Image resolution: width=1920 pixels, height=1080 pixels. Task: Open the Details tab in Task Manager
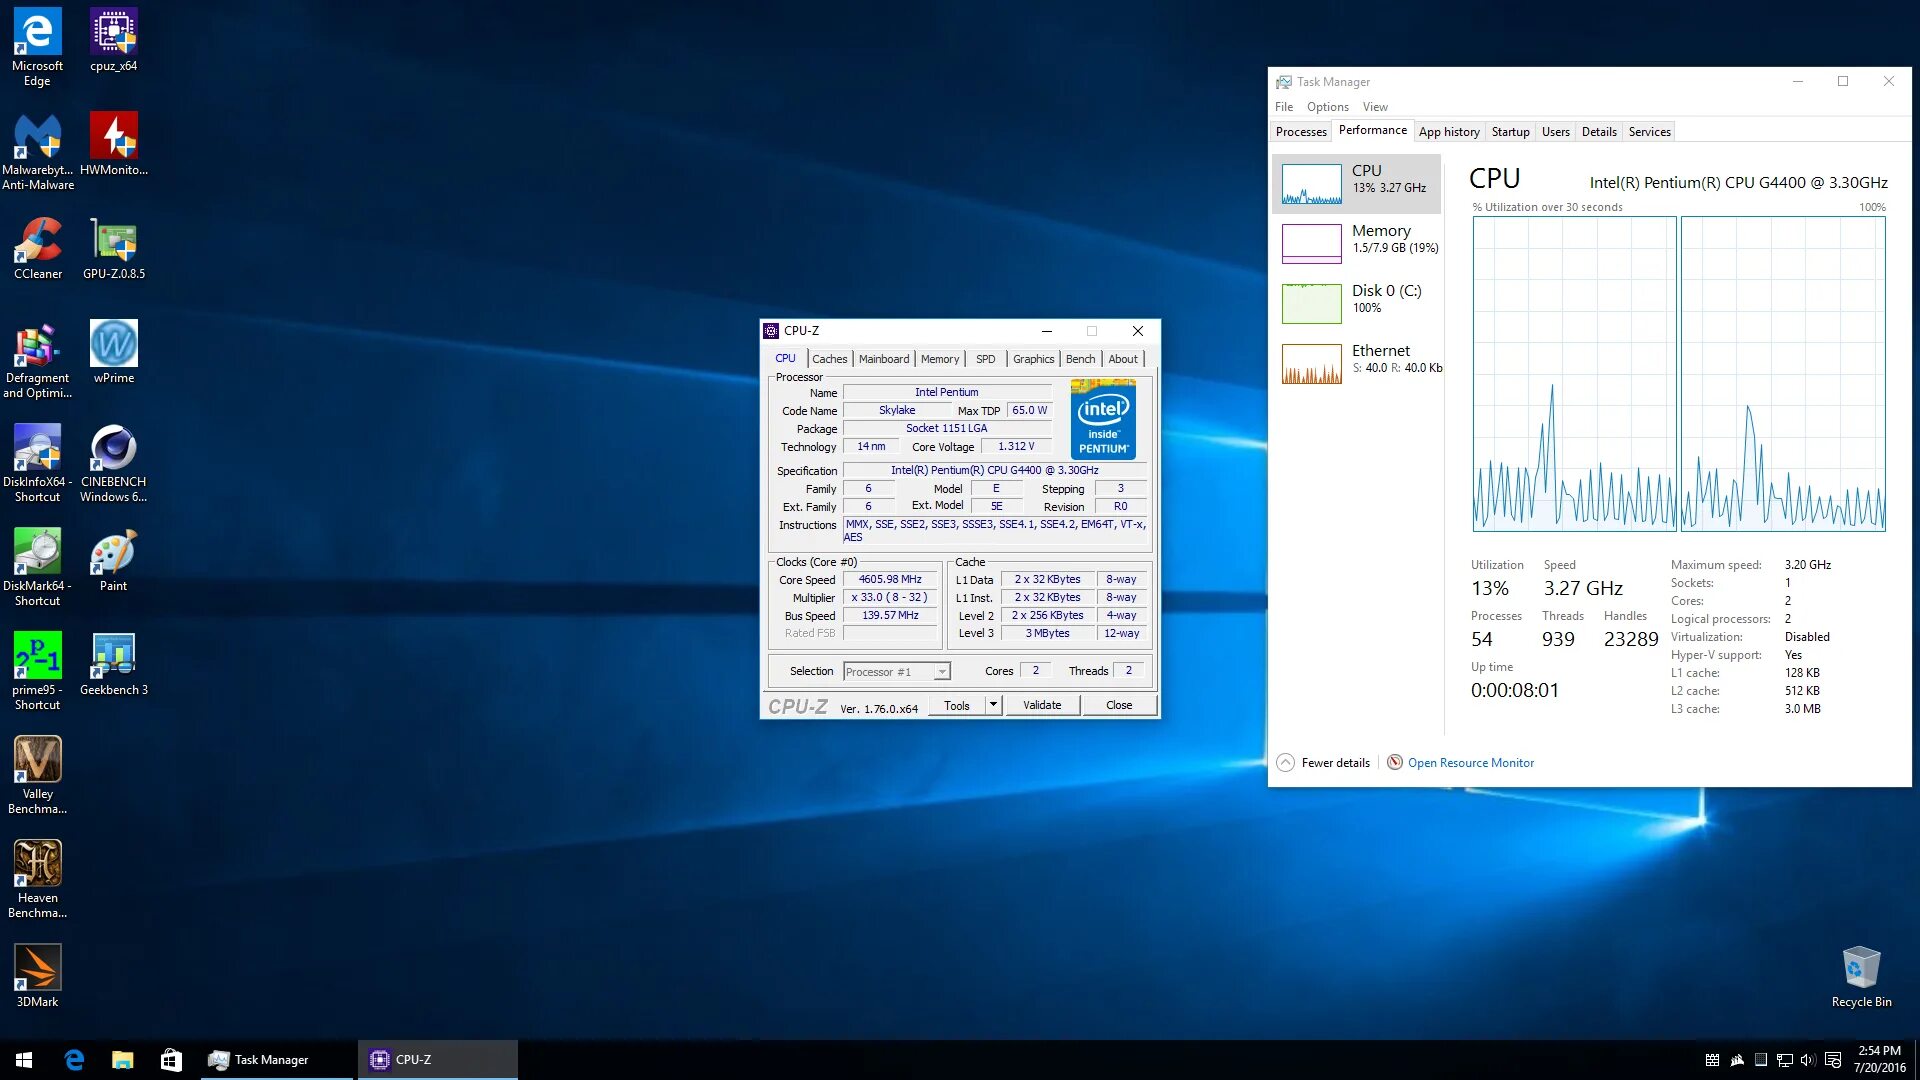(1599, 132)
